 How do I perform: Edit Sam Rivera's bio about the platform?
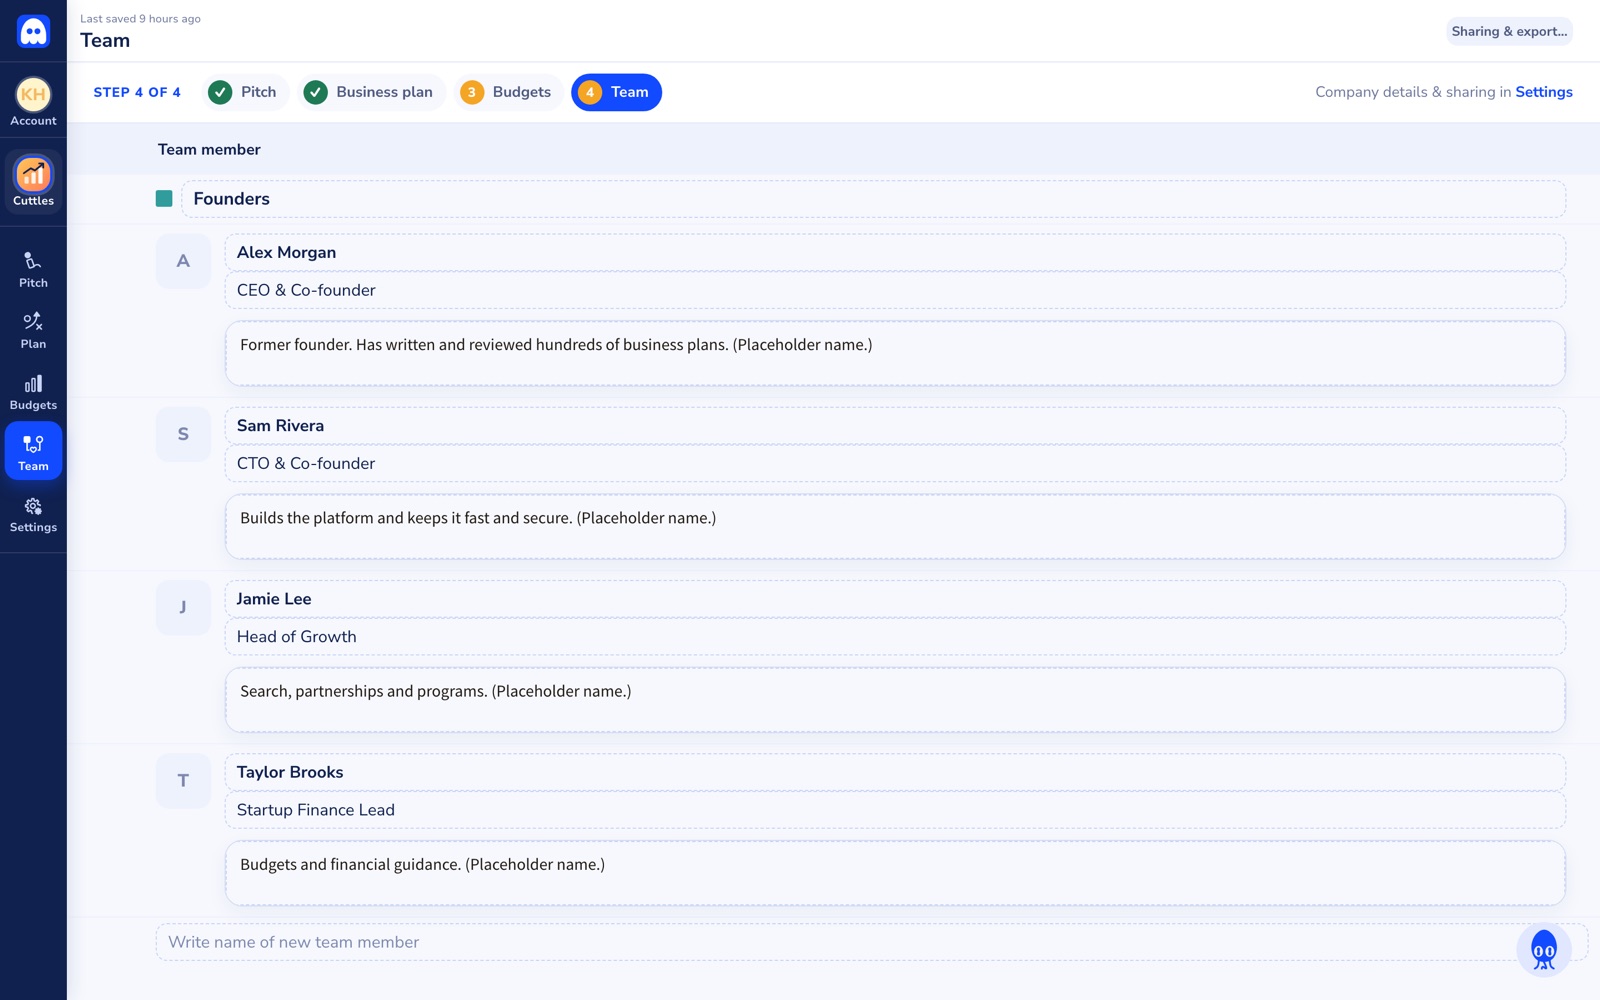tap(895, 526)
